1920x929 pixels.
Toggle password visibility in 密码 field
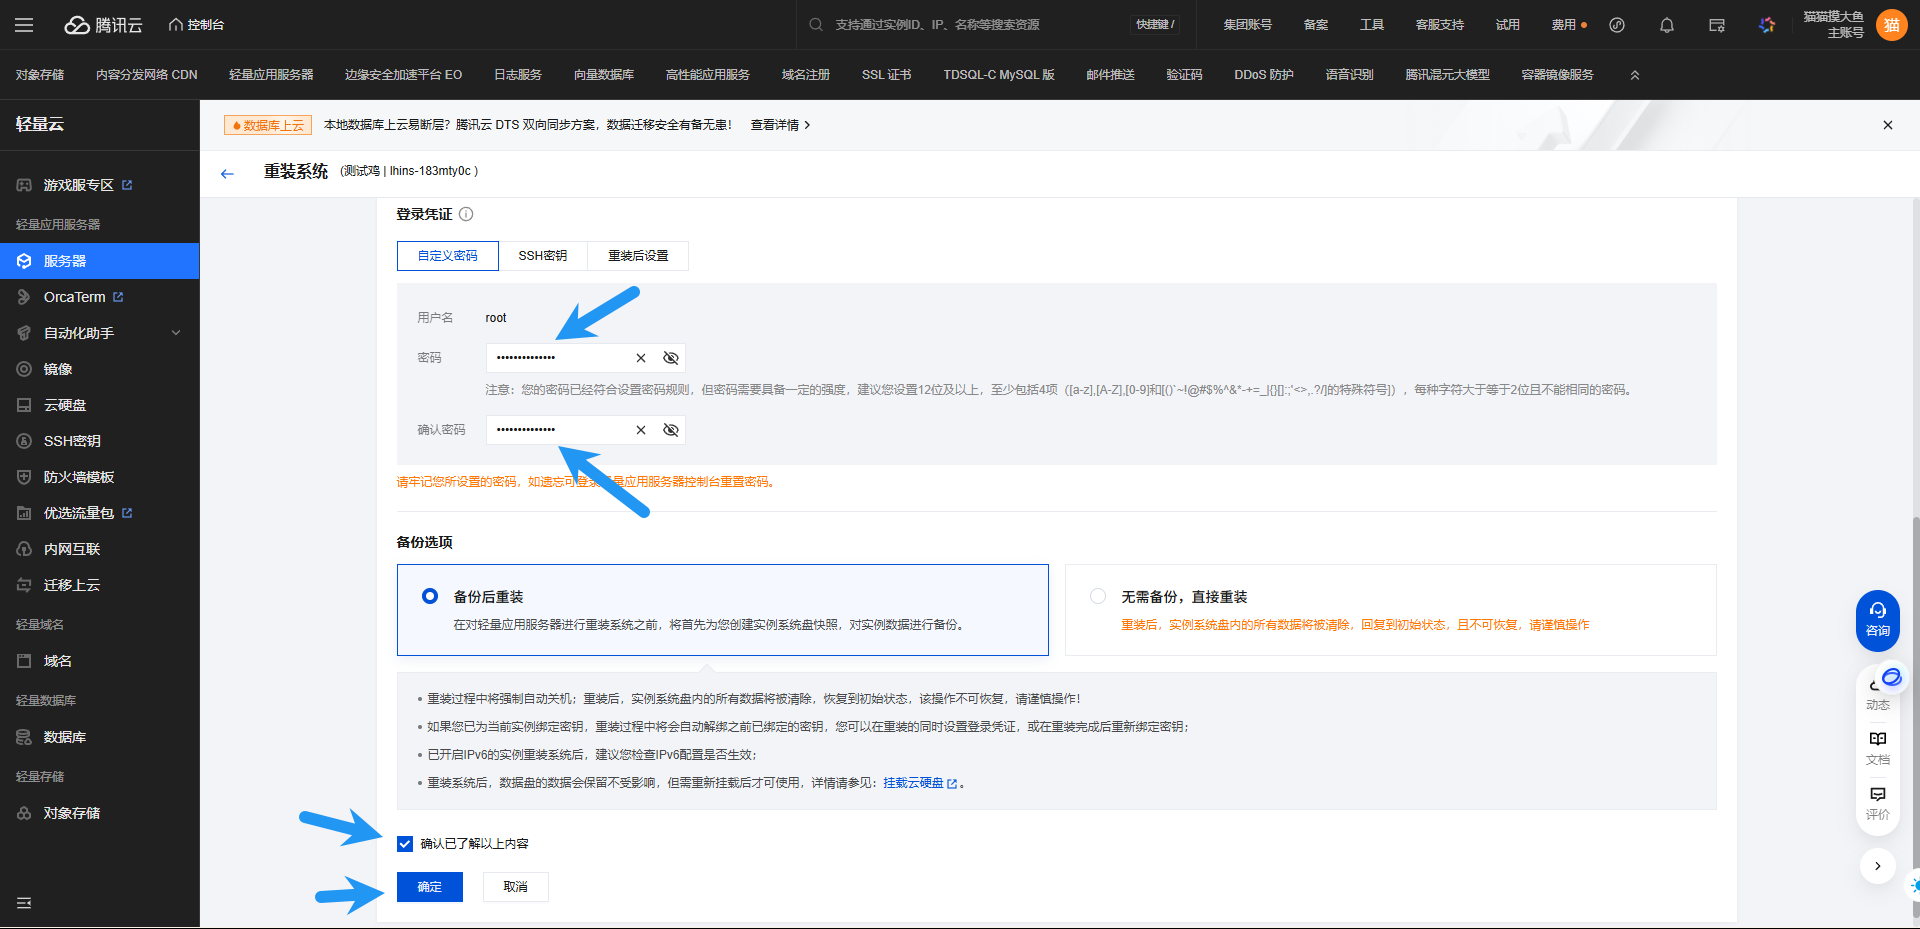tap(671, 358)
